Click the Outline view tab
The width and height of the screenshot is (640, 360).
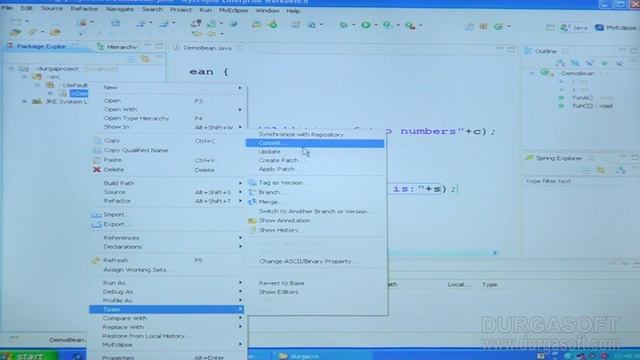[x=545, y=51]
